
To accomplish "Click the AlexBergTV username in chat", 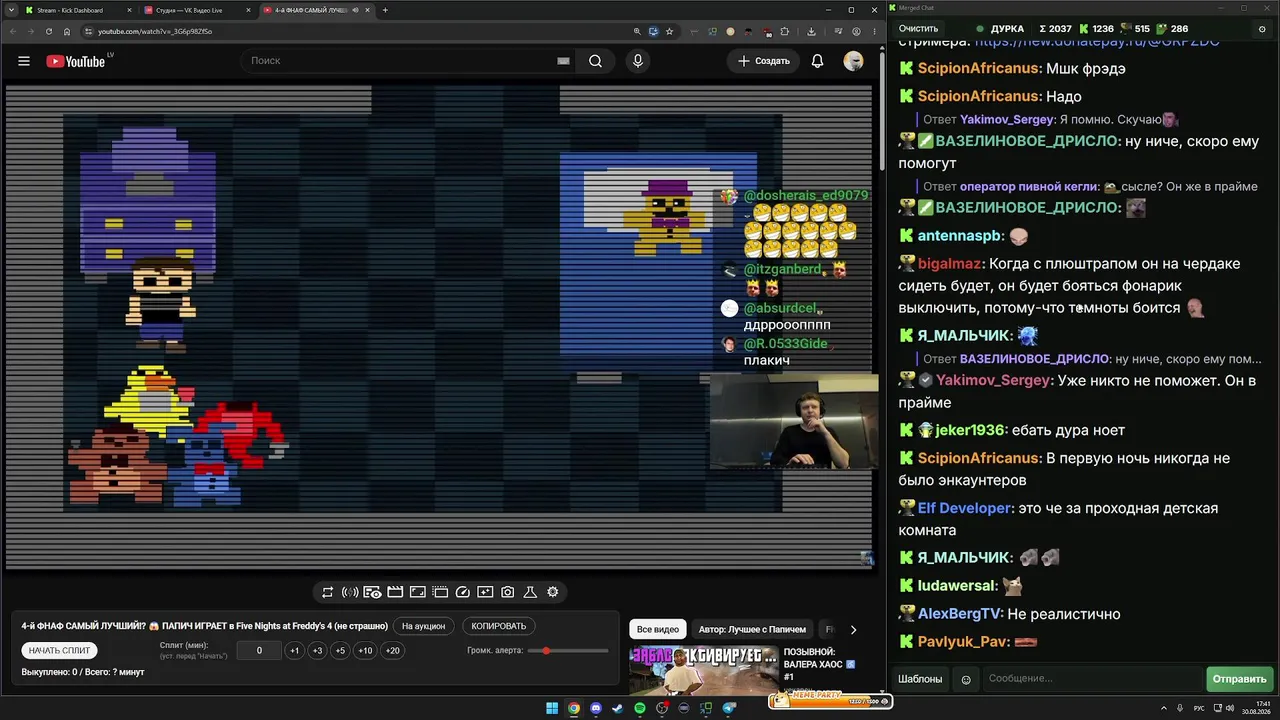I will [960, 614].
